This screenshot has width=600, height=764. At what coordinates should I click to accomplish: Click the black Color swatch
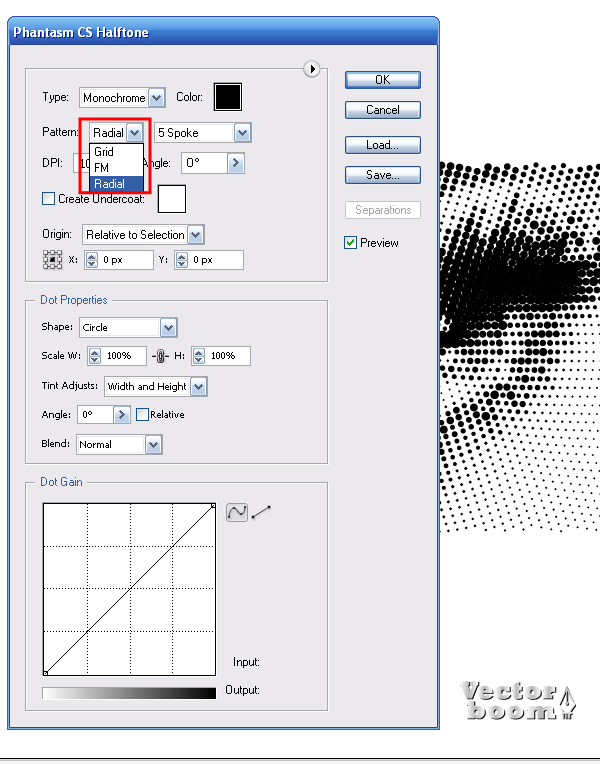coord(228,96)
